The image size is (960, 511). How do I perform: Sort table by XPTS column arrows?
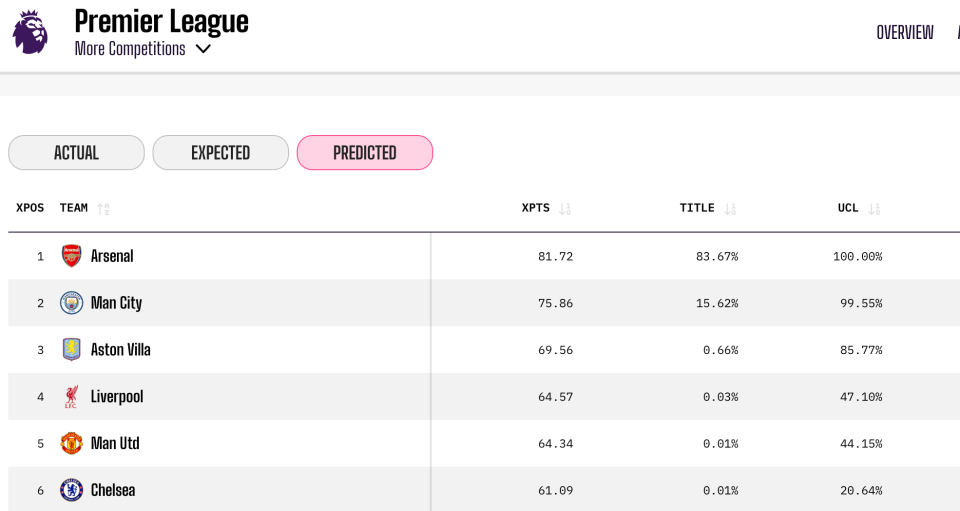click(x=565, y=209)
